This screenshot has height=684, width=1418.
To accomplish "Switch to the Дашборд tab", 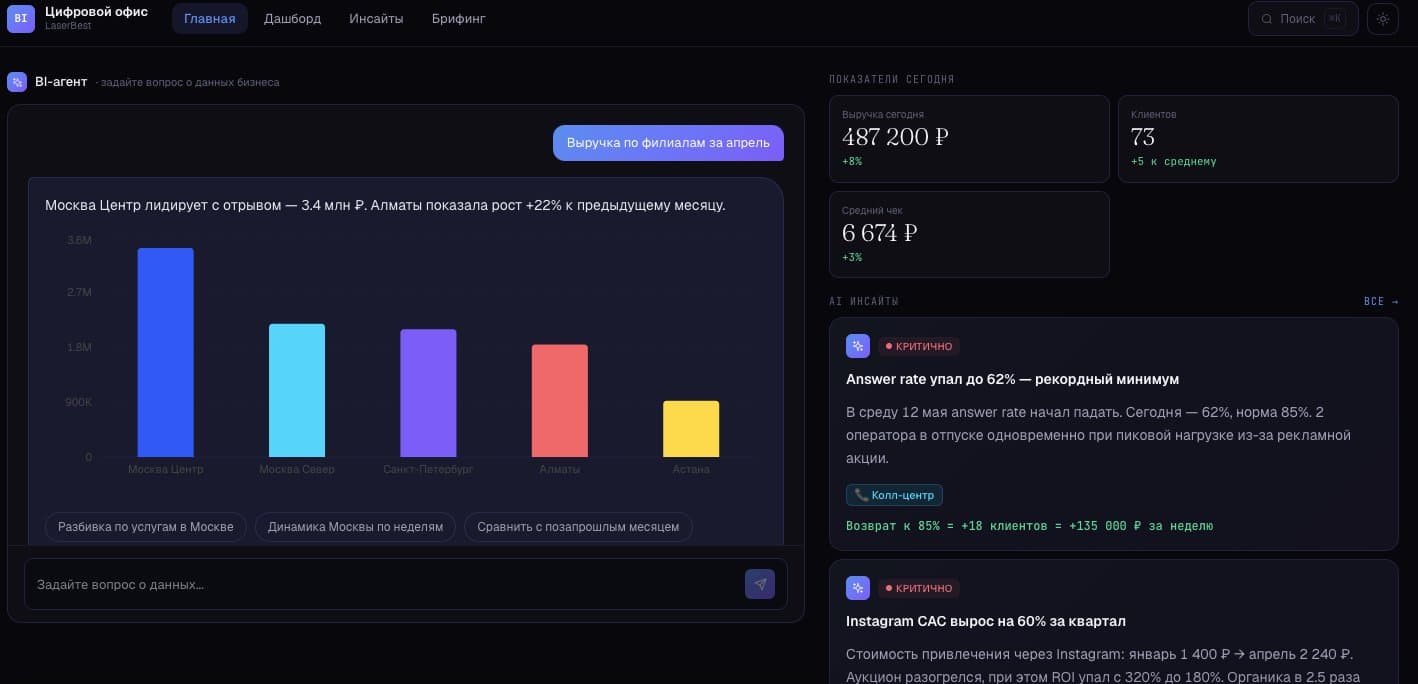I will (293, 19).
